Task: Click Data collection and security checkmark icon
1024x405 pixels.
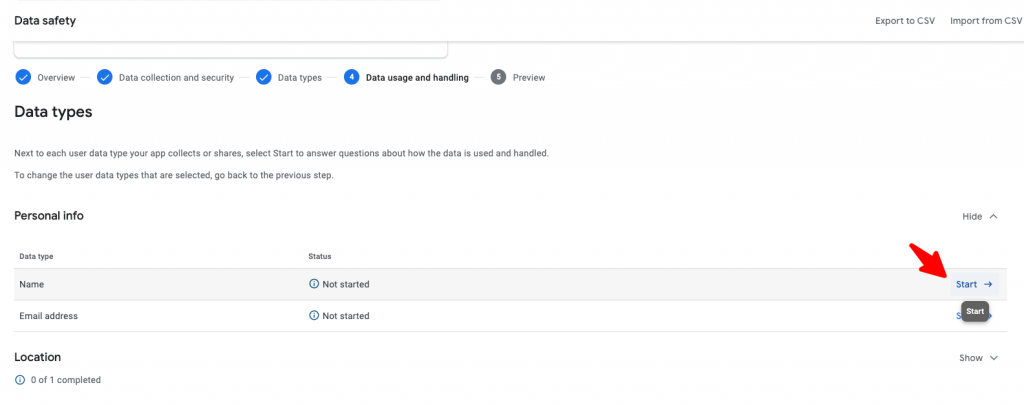Action: [104, 78]
